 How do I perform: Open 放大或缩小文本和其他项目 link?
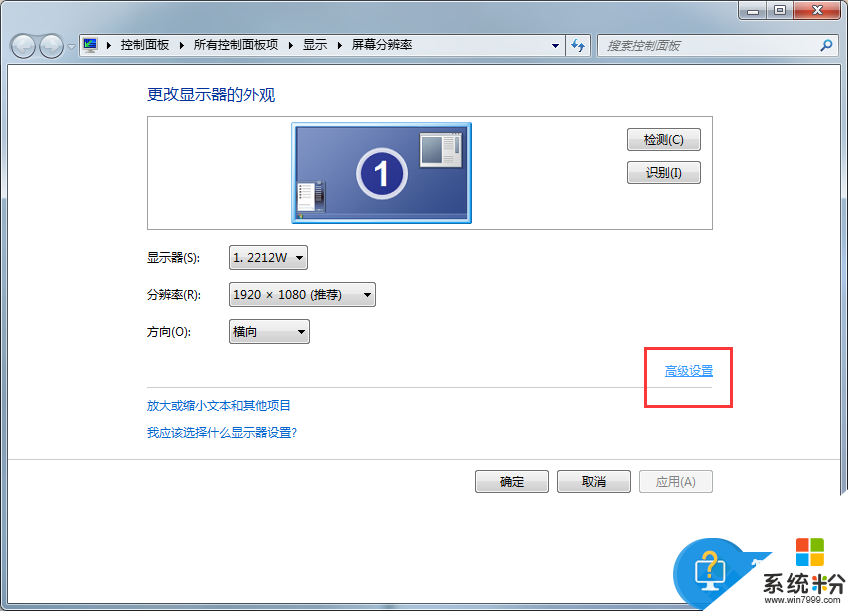coord(219,406)
